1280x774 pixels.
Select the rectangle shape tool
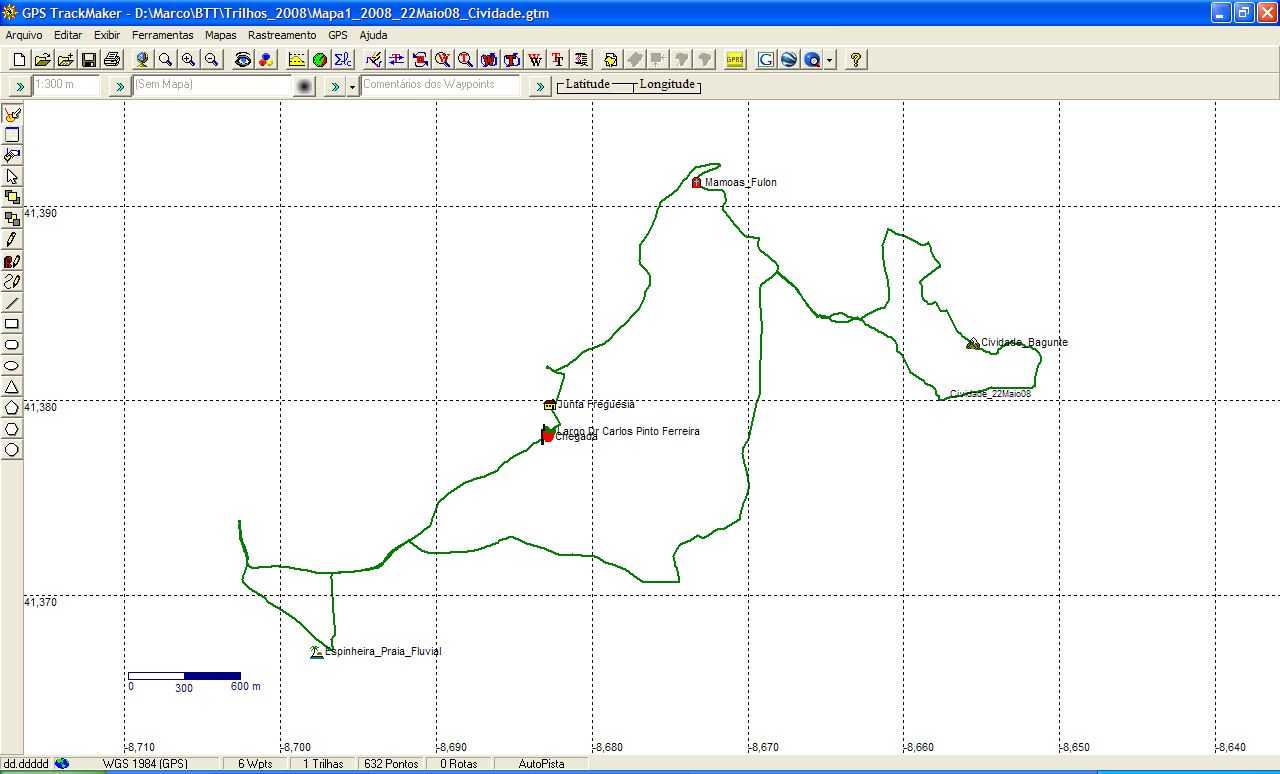[x=12, y=323]
